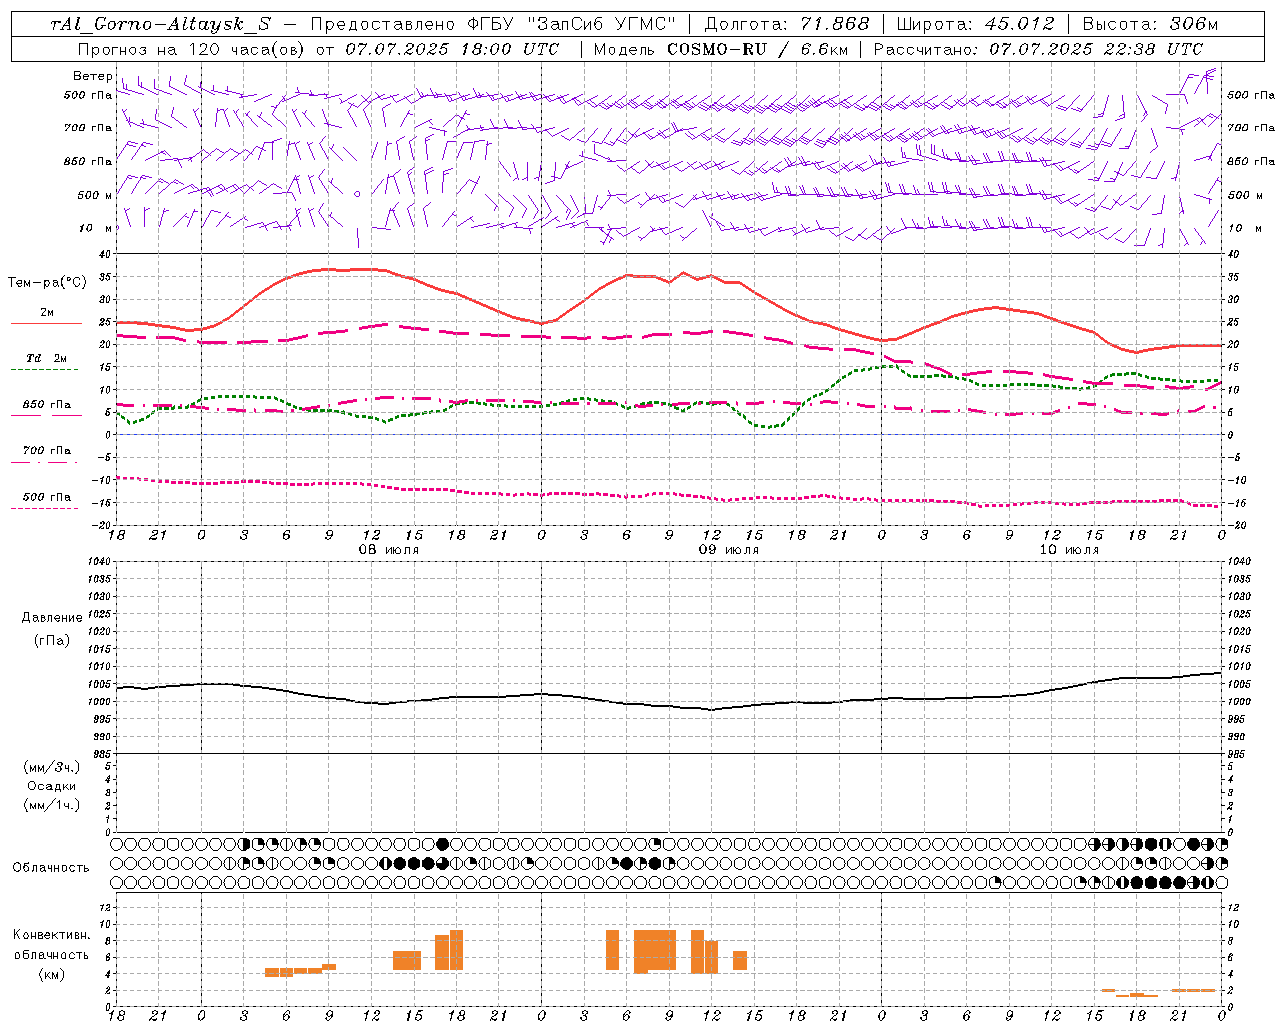Viewport: 1280px width, 1024px height.
Task: Click the Осадки precipitation label
Action: point(52,786)
